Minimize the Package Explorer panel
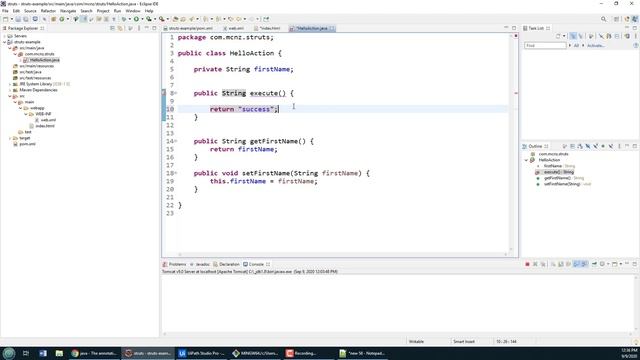The height and width of the screenshot is (360, 640). tap(147, 28)
